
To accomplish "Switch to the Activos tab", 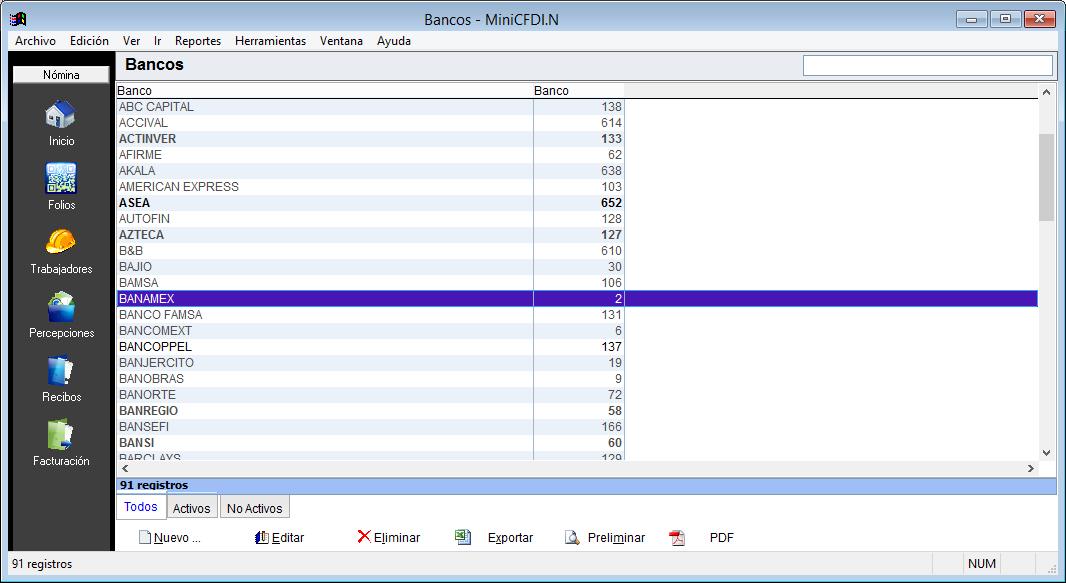I will pyautogui.click(x=191, y=508).
